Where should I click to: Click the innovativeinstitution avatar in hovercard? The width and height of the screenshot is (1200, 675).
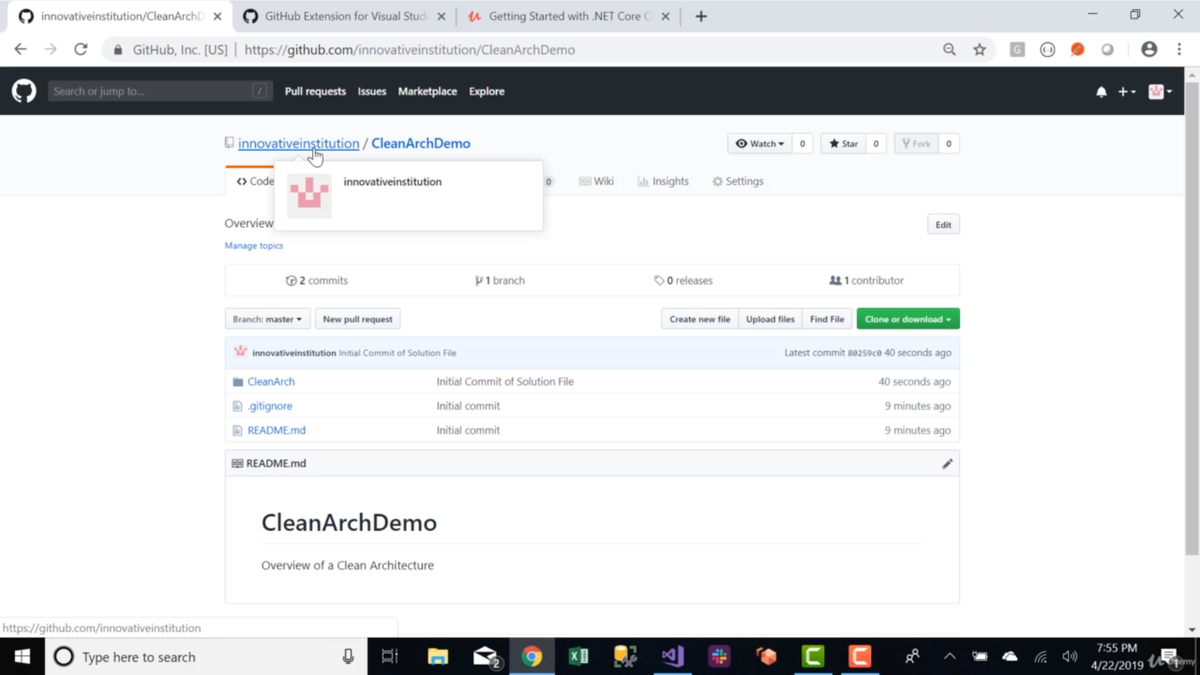point(309,195)
